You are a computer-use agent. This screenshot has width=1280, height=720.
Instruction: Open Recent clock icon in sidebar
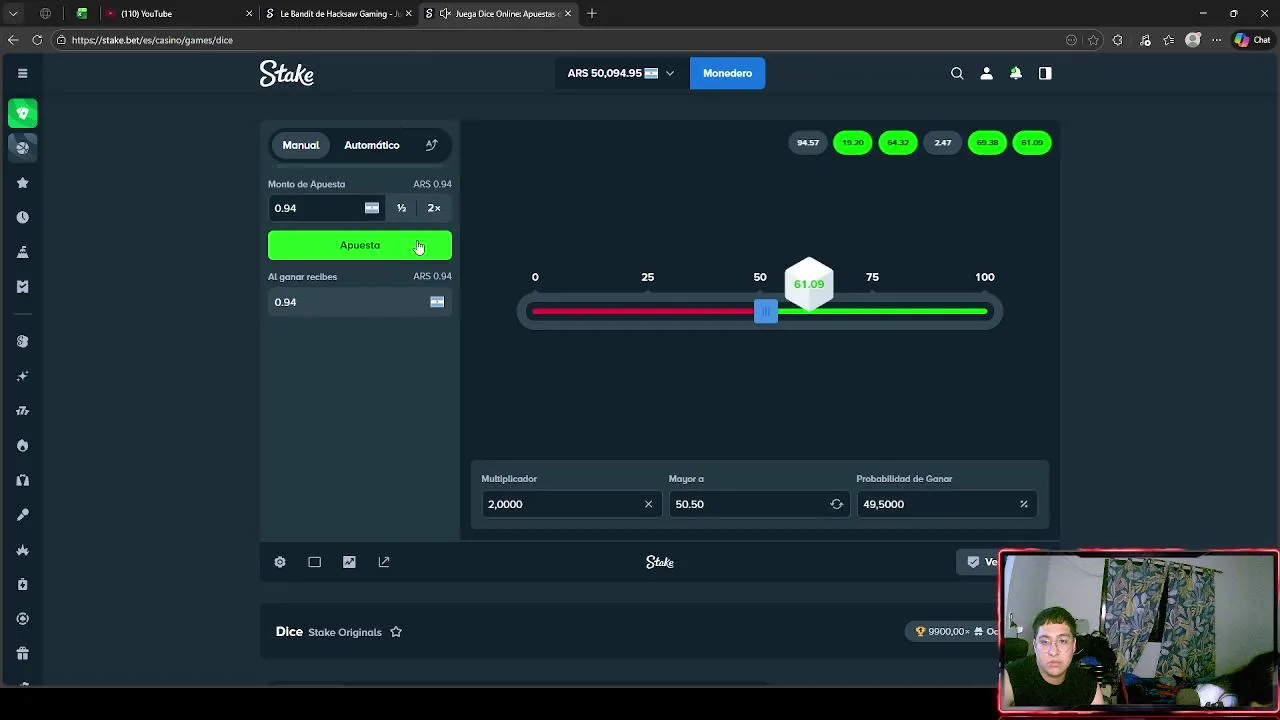pyautogui.click(x=22, y=217)
